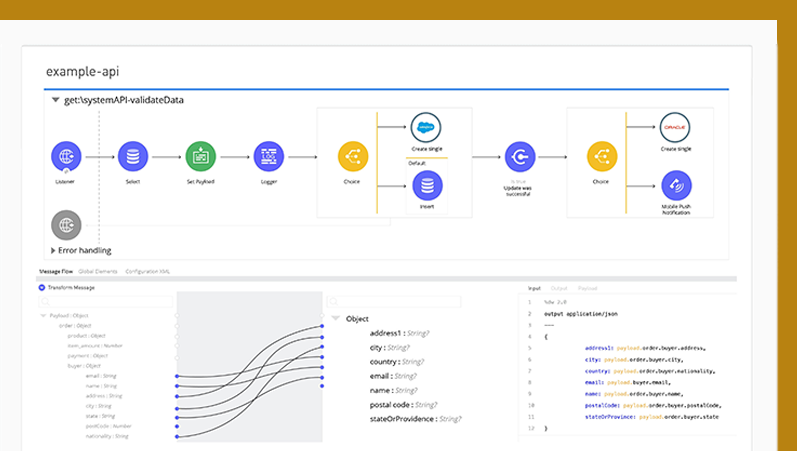Click the gray response globe icon
This screenshot has width=797, height=451.
66,225
